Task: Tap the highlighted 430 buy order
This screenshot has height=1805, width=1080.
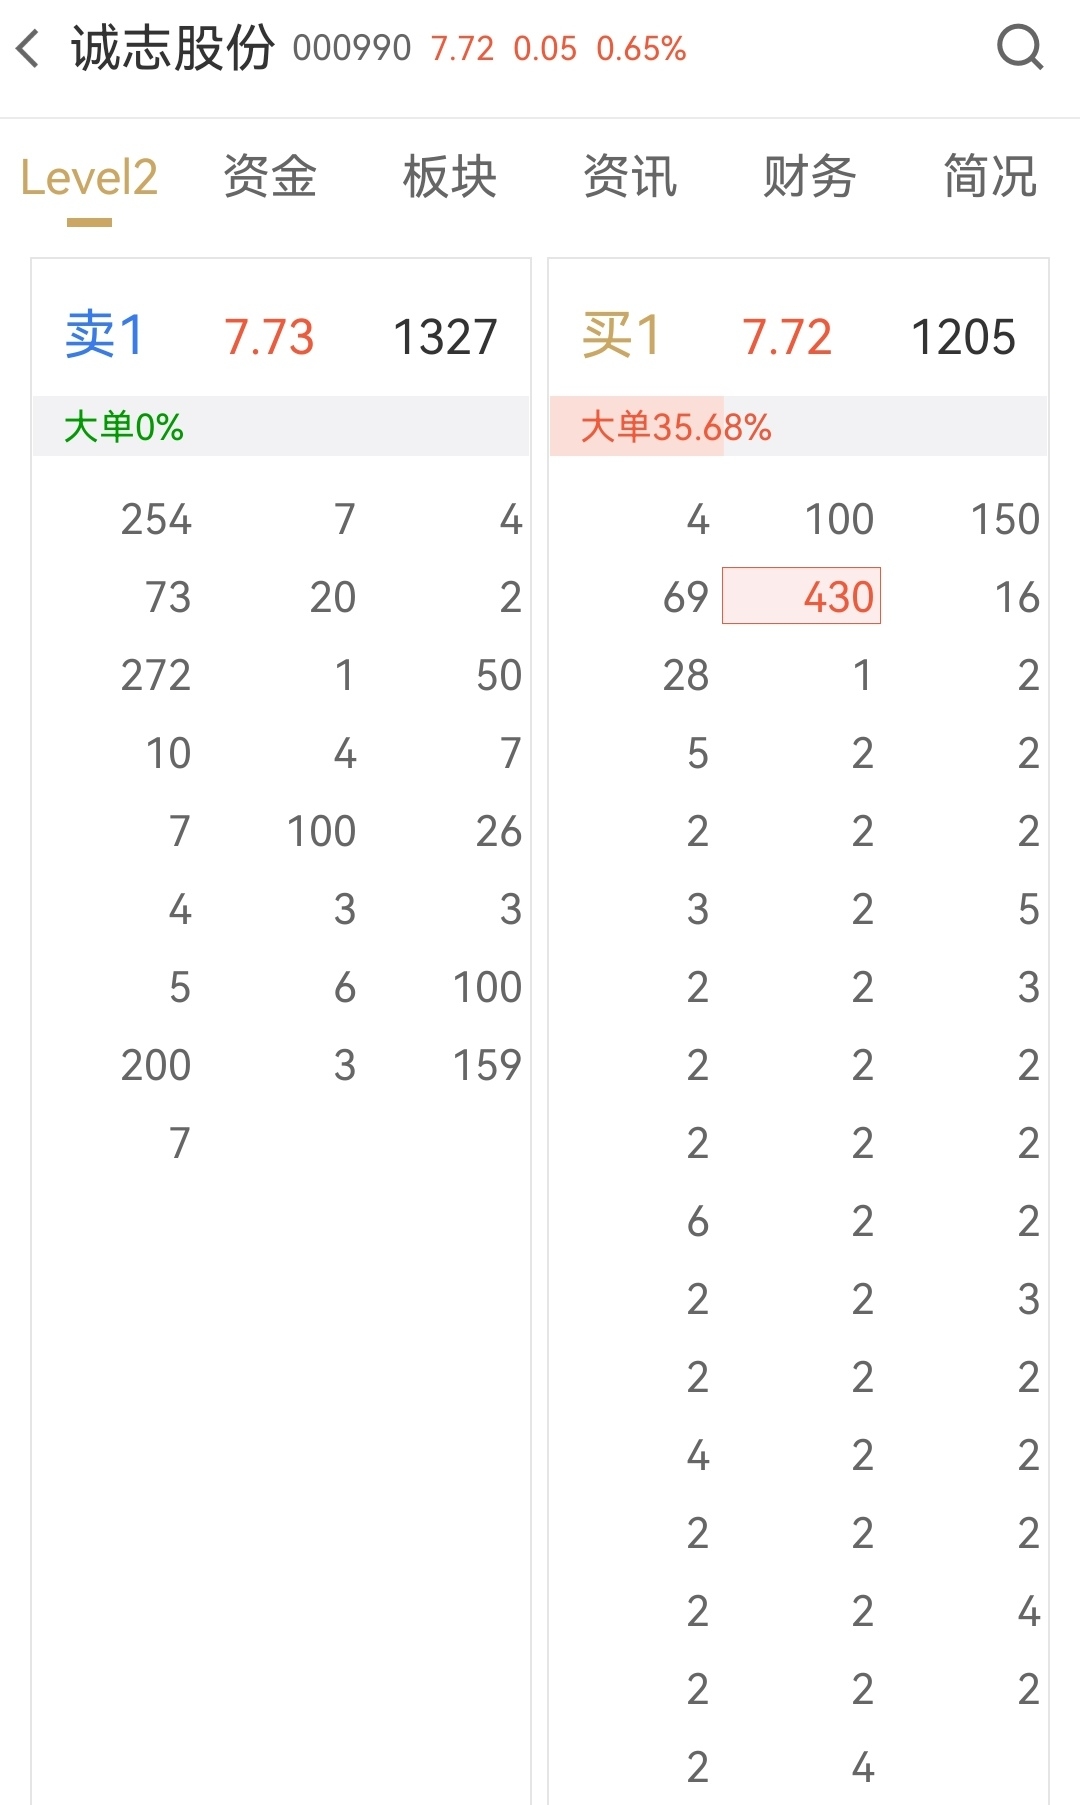Action: (801, 596)
